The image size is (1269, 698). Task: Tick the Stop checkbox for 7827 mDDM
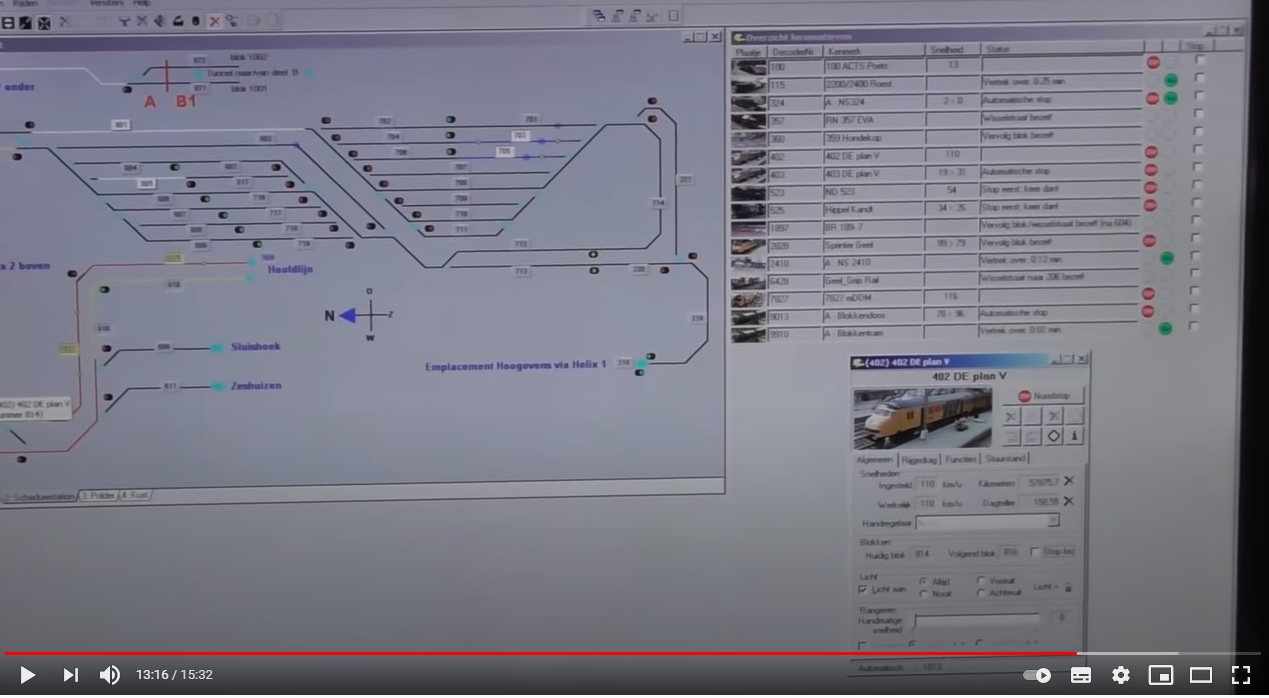coord(1195,291)
